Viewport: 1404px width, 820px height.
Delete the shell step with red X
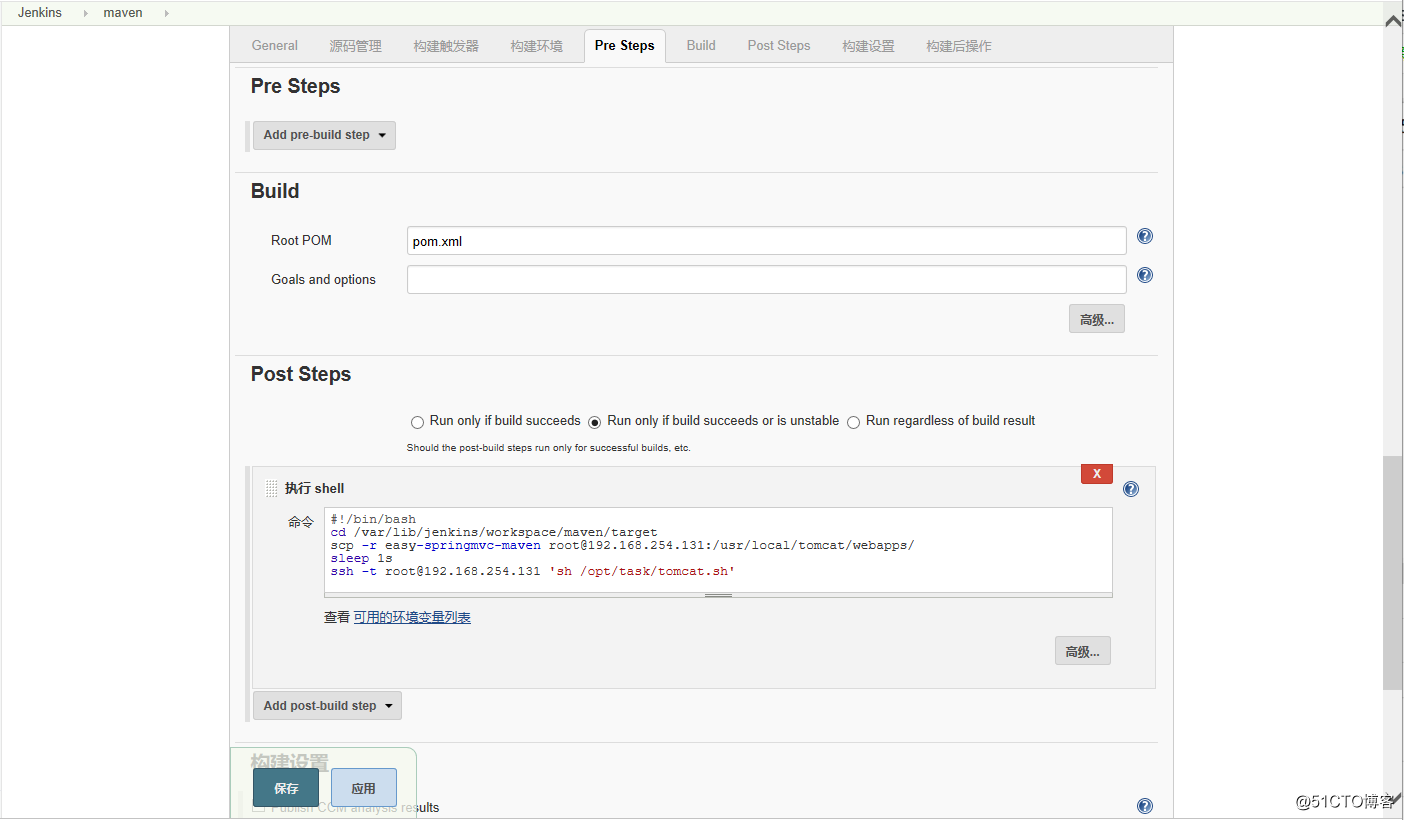(x=1097, y=474)
